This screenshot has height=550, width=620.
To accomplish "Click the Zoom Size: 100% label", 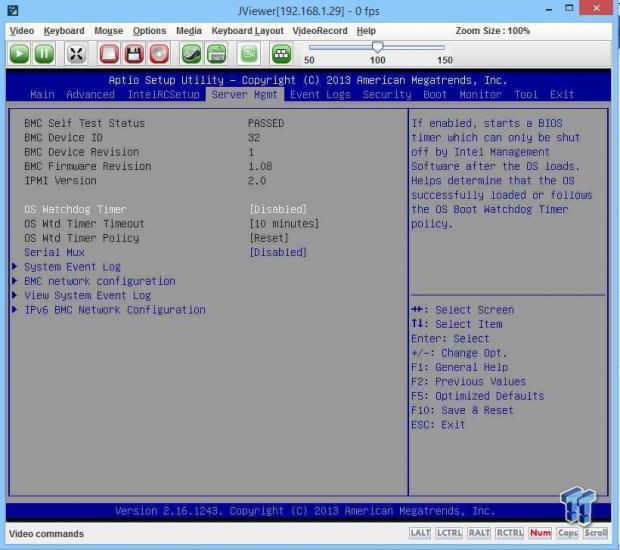I will point(492,31).
